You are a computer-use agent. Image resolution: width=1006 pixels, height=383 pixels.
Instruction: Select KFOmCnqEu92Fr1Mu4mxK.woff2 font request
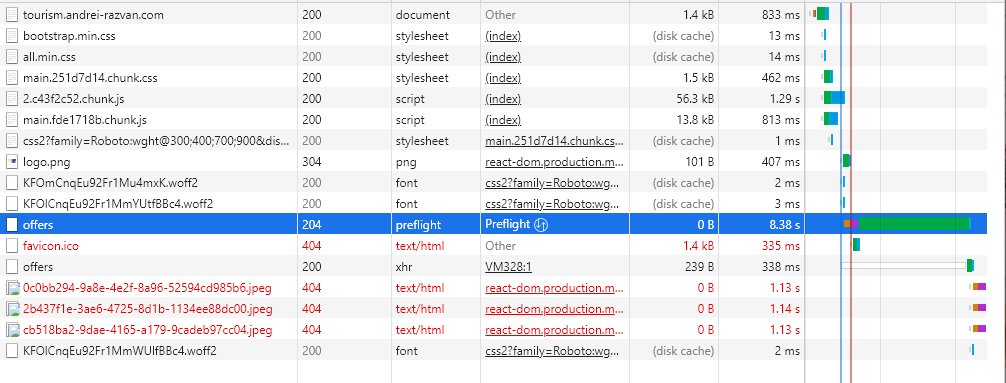coord(110,183)
